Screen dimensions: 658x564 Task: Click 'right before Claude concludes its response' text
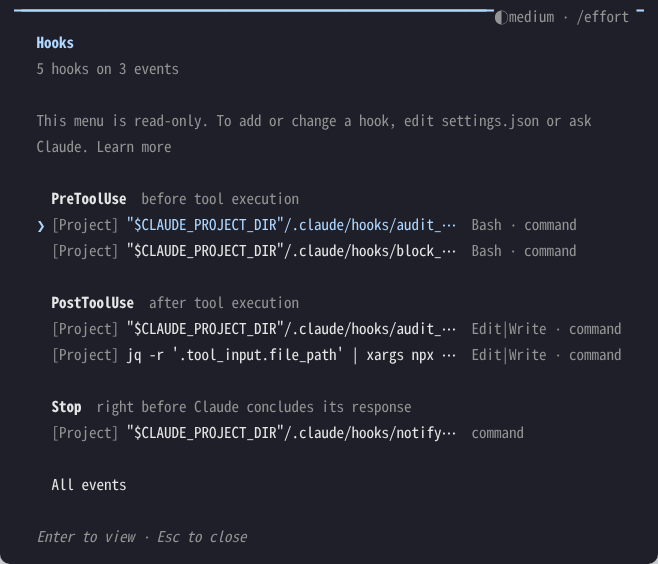(x=254, y=407)
